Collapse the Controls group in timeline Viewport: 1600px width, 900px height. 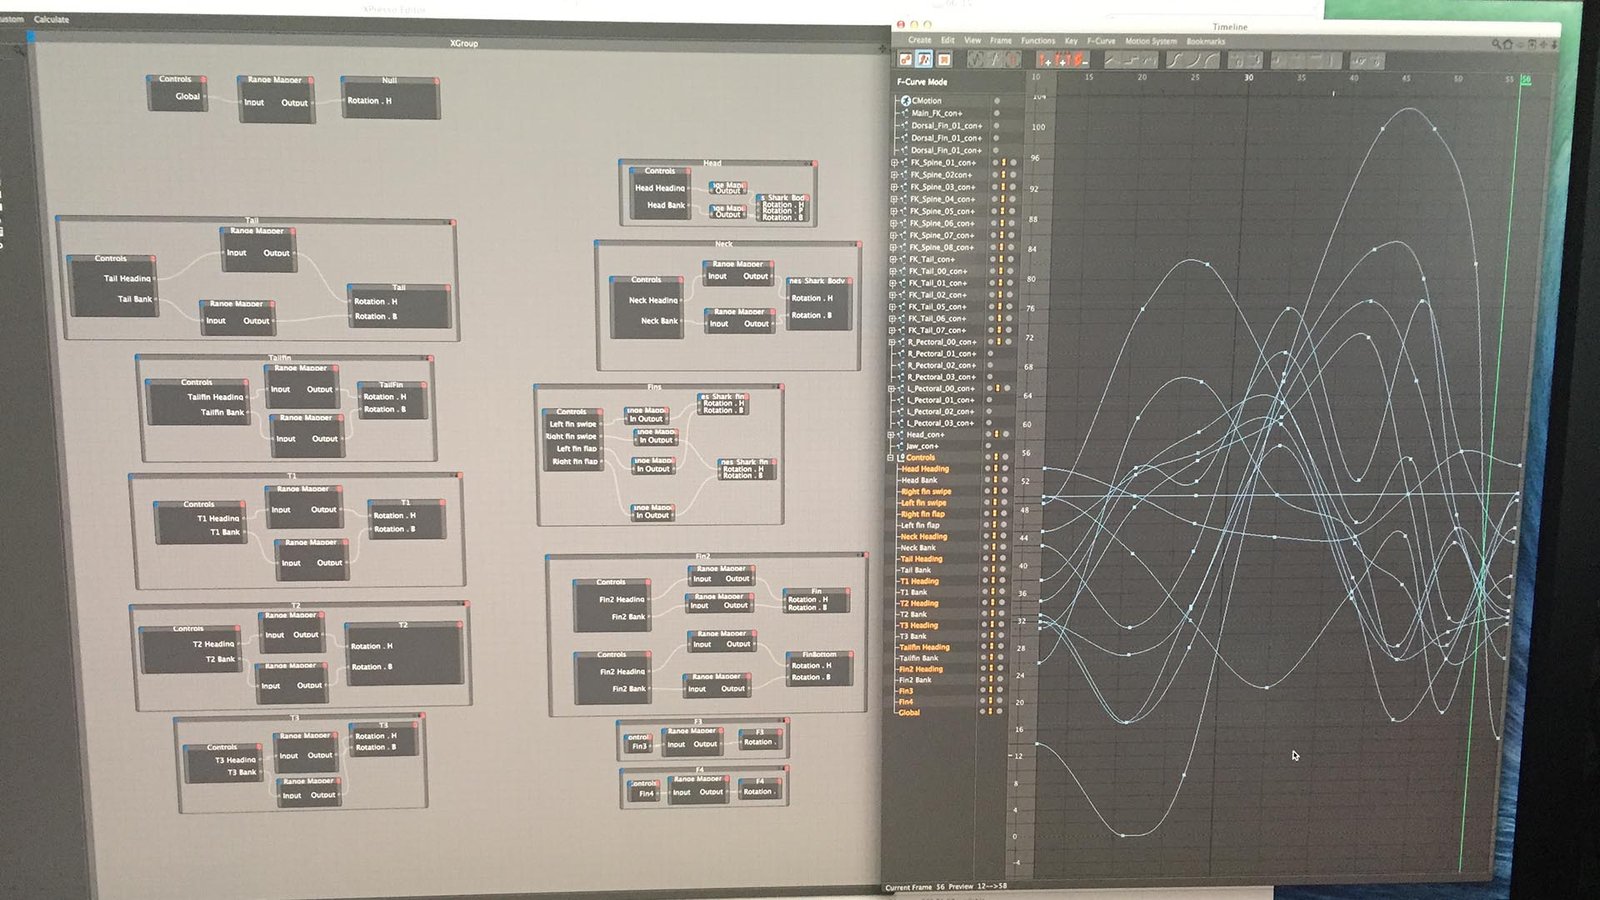890,457
